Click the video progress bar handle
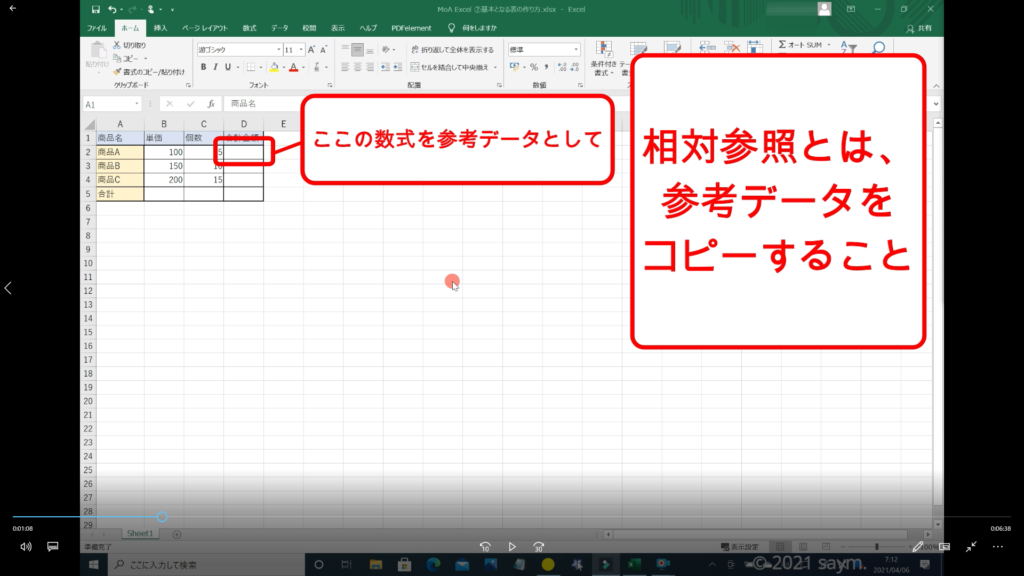This screenshot has width=1024, height=576. point(162,517)
